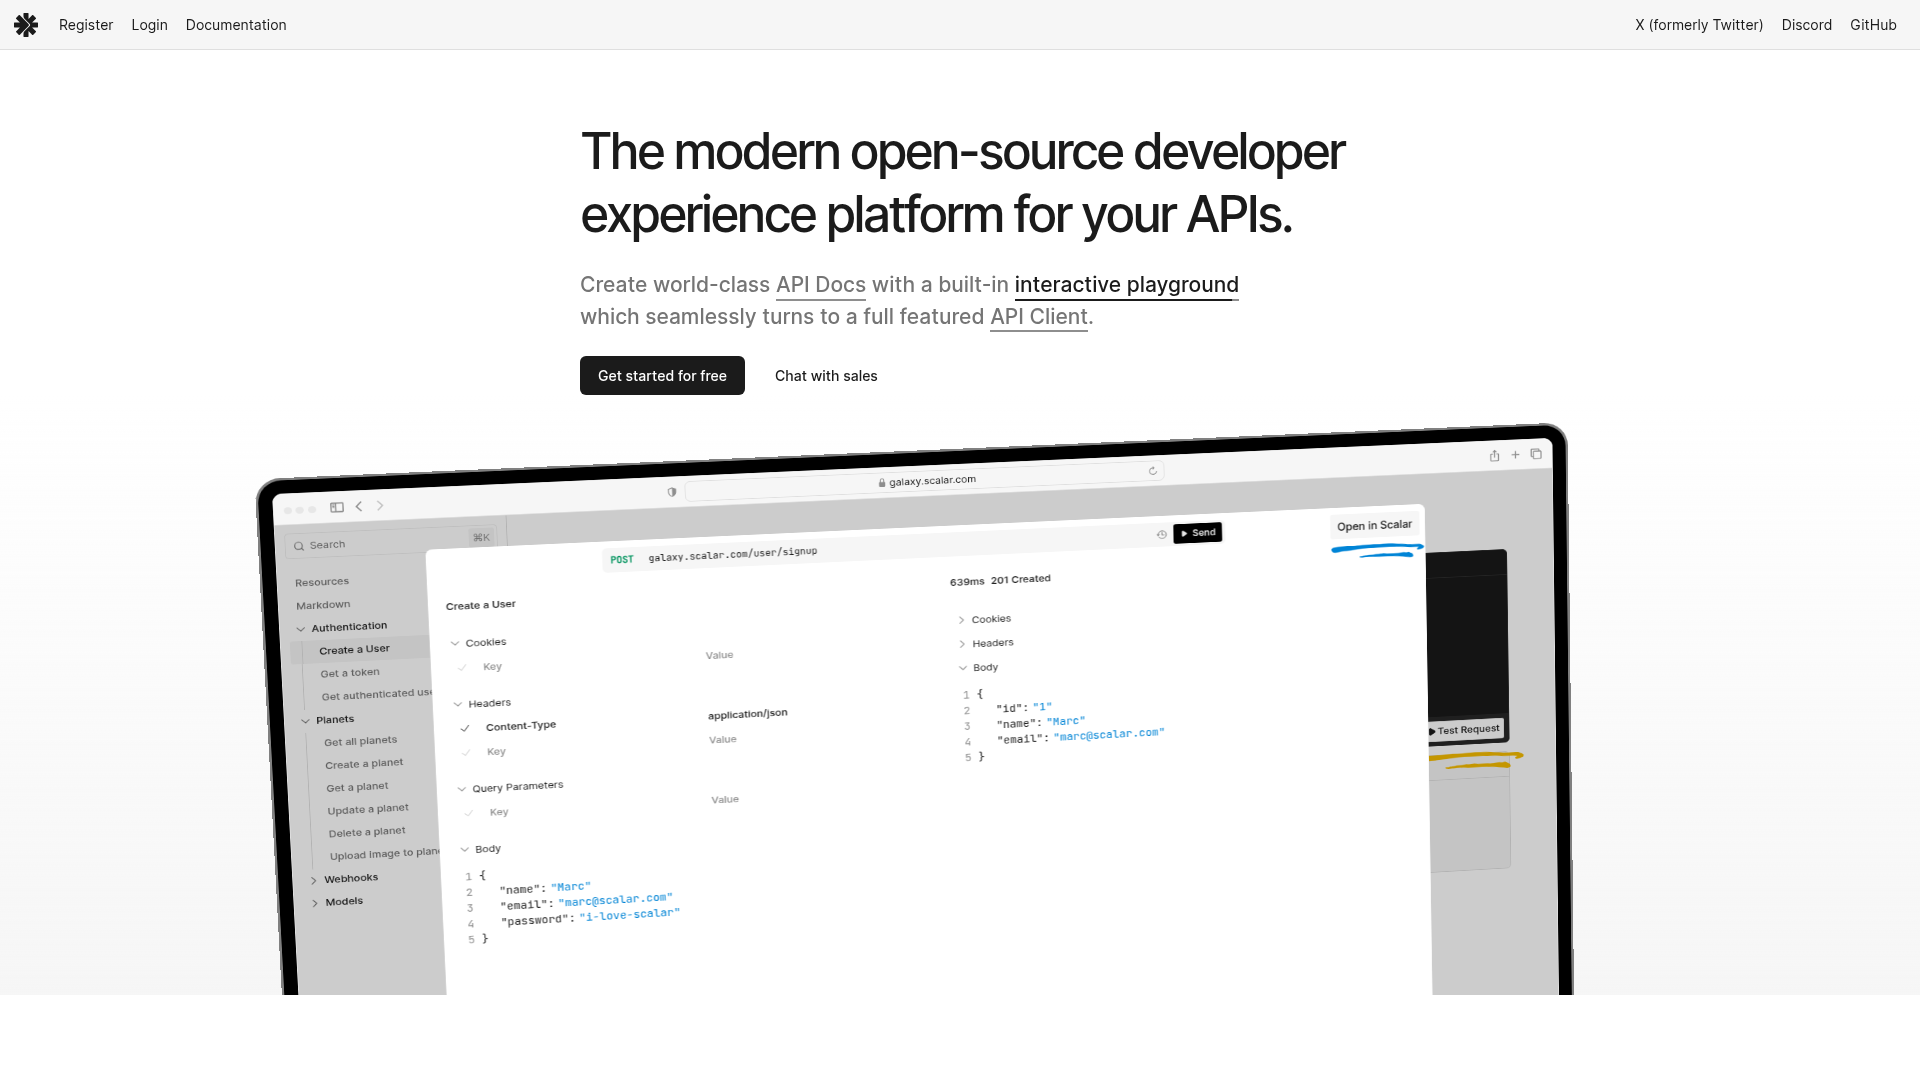
Task: Click the browser back arrow in mockup
Action: pyautogui.click(x=359, y=506)
